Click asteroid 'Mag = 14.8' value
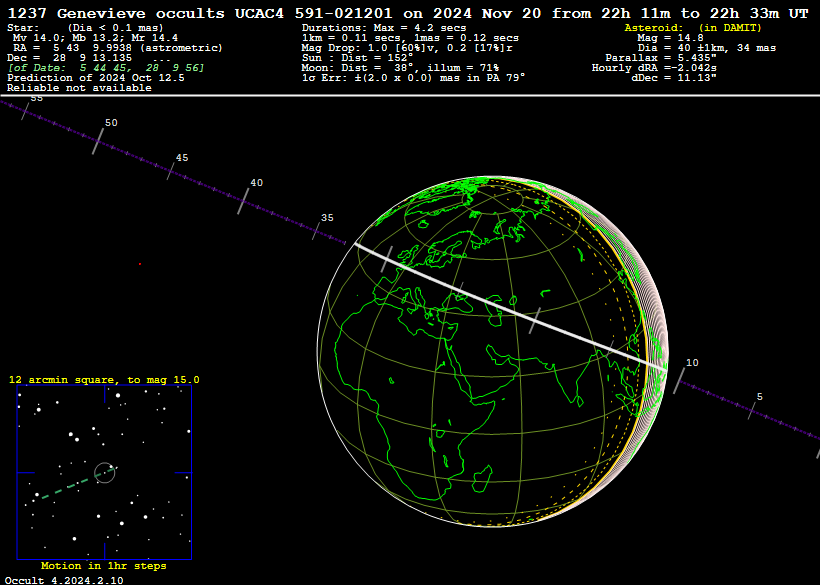The width and height of the screenshot is (820, 585). tap(670, 38)
